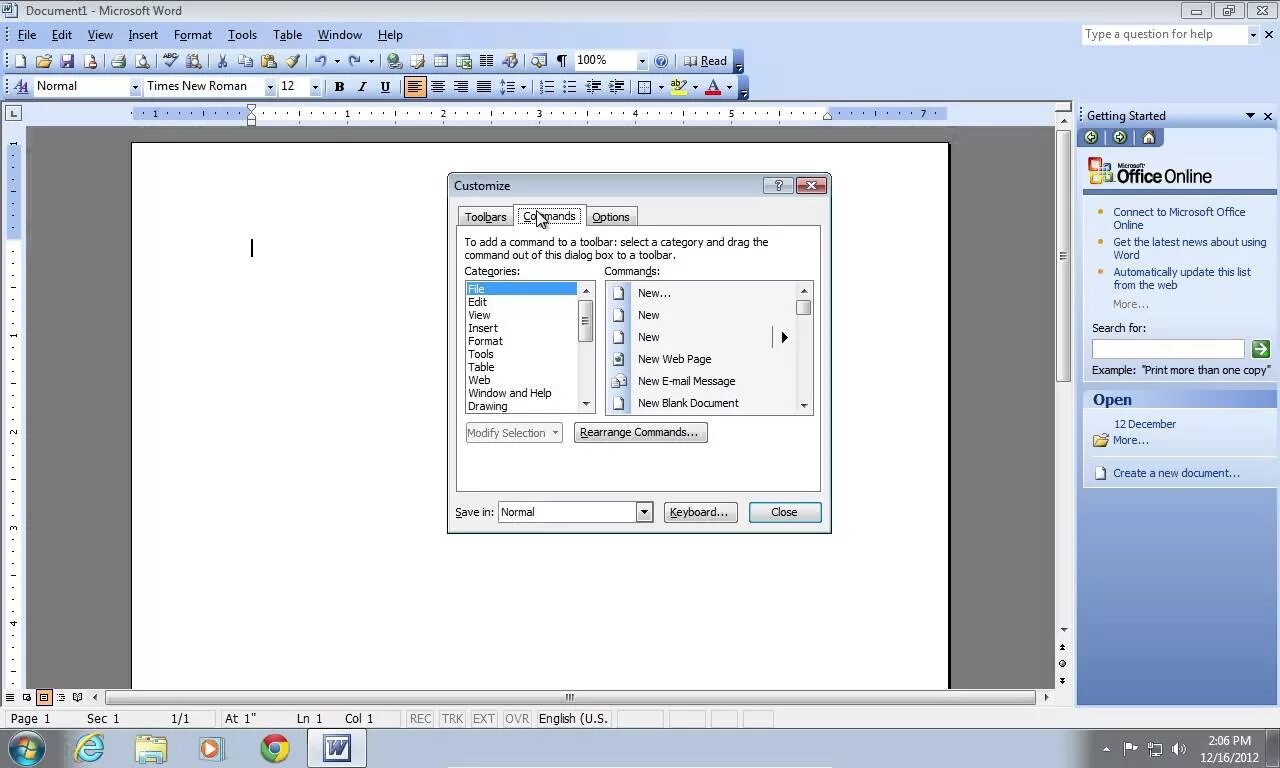The height and width of the screenshot is (768, 1280).
Task: Open the Font dropdown Times New Roman
Action: coord(269,87)
